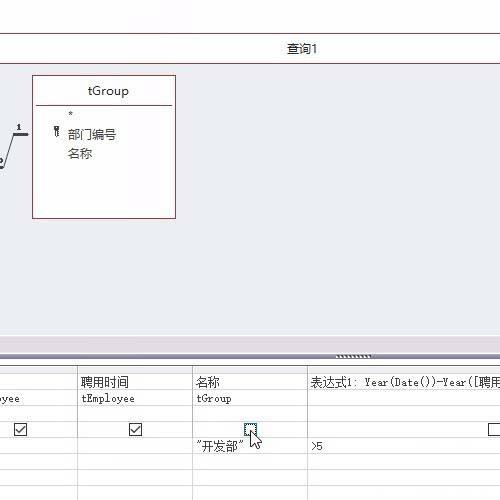Click the "开发部" criteria cell

pyautogui.click(x=250, y=446)
